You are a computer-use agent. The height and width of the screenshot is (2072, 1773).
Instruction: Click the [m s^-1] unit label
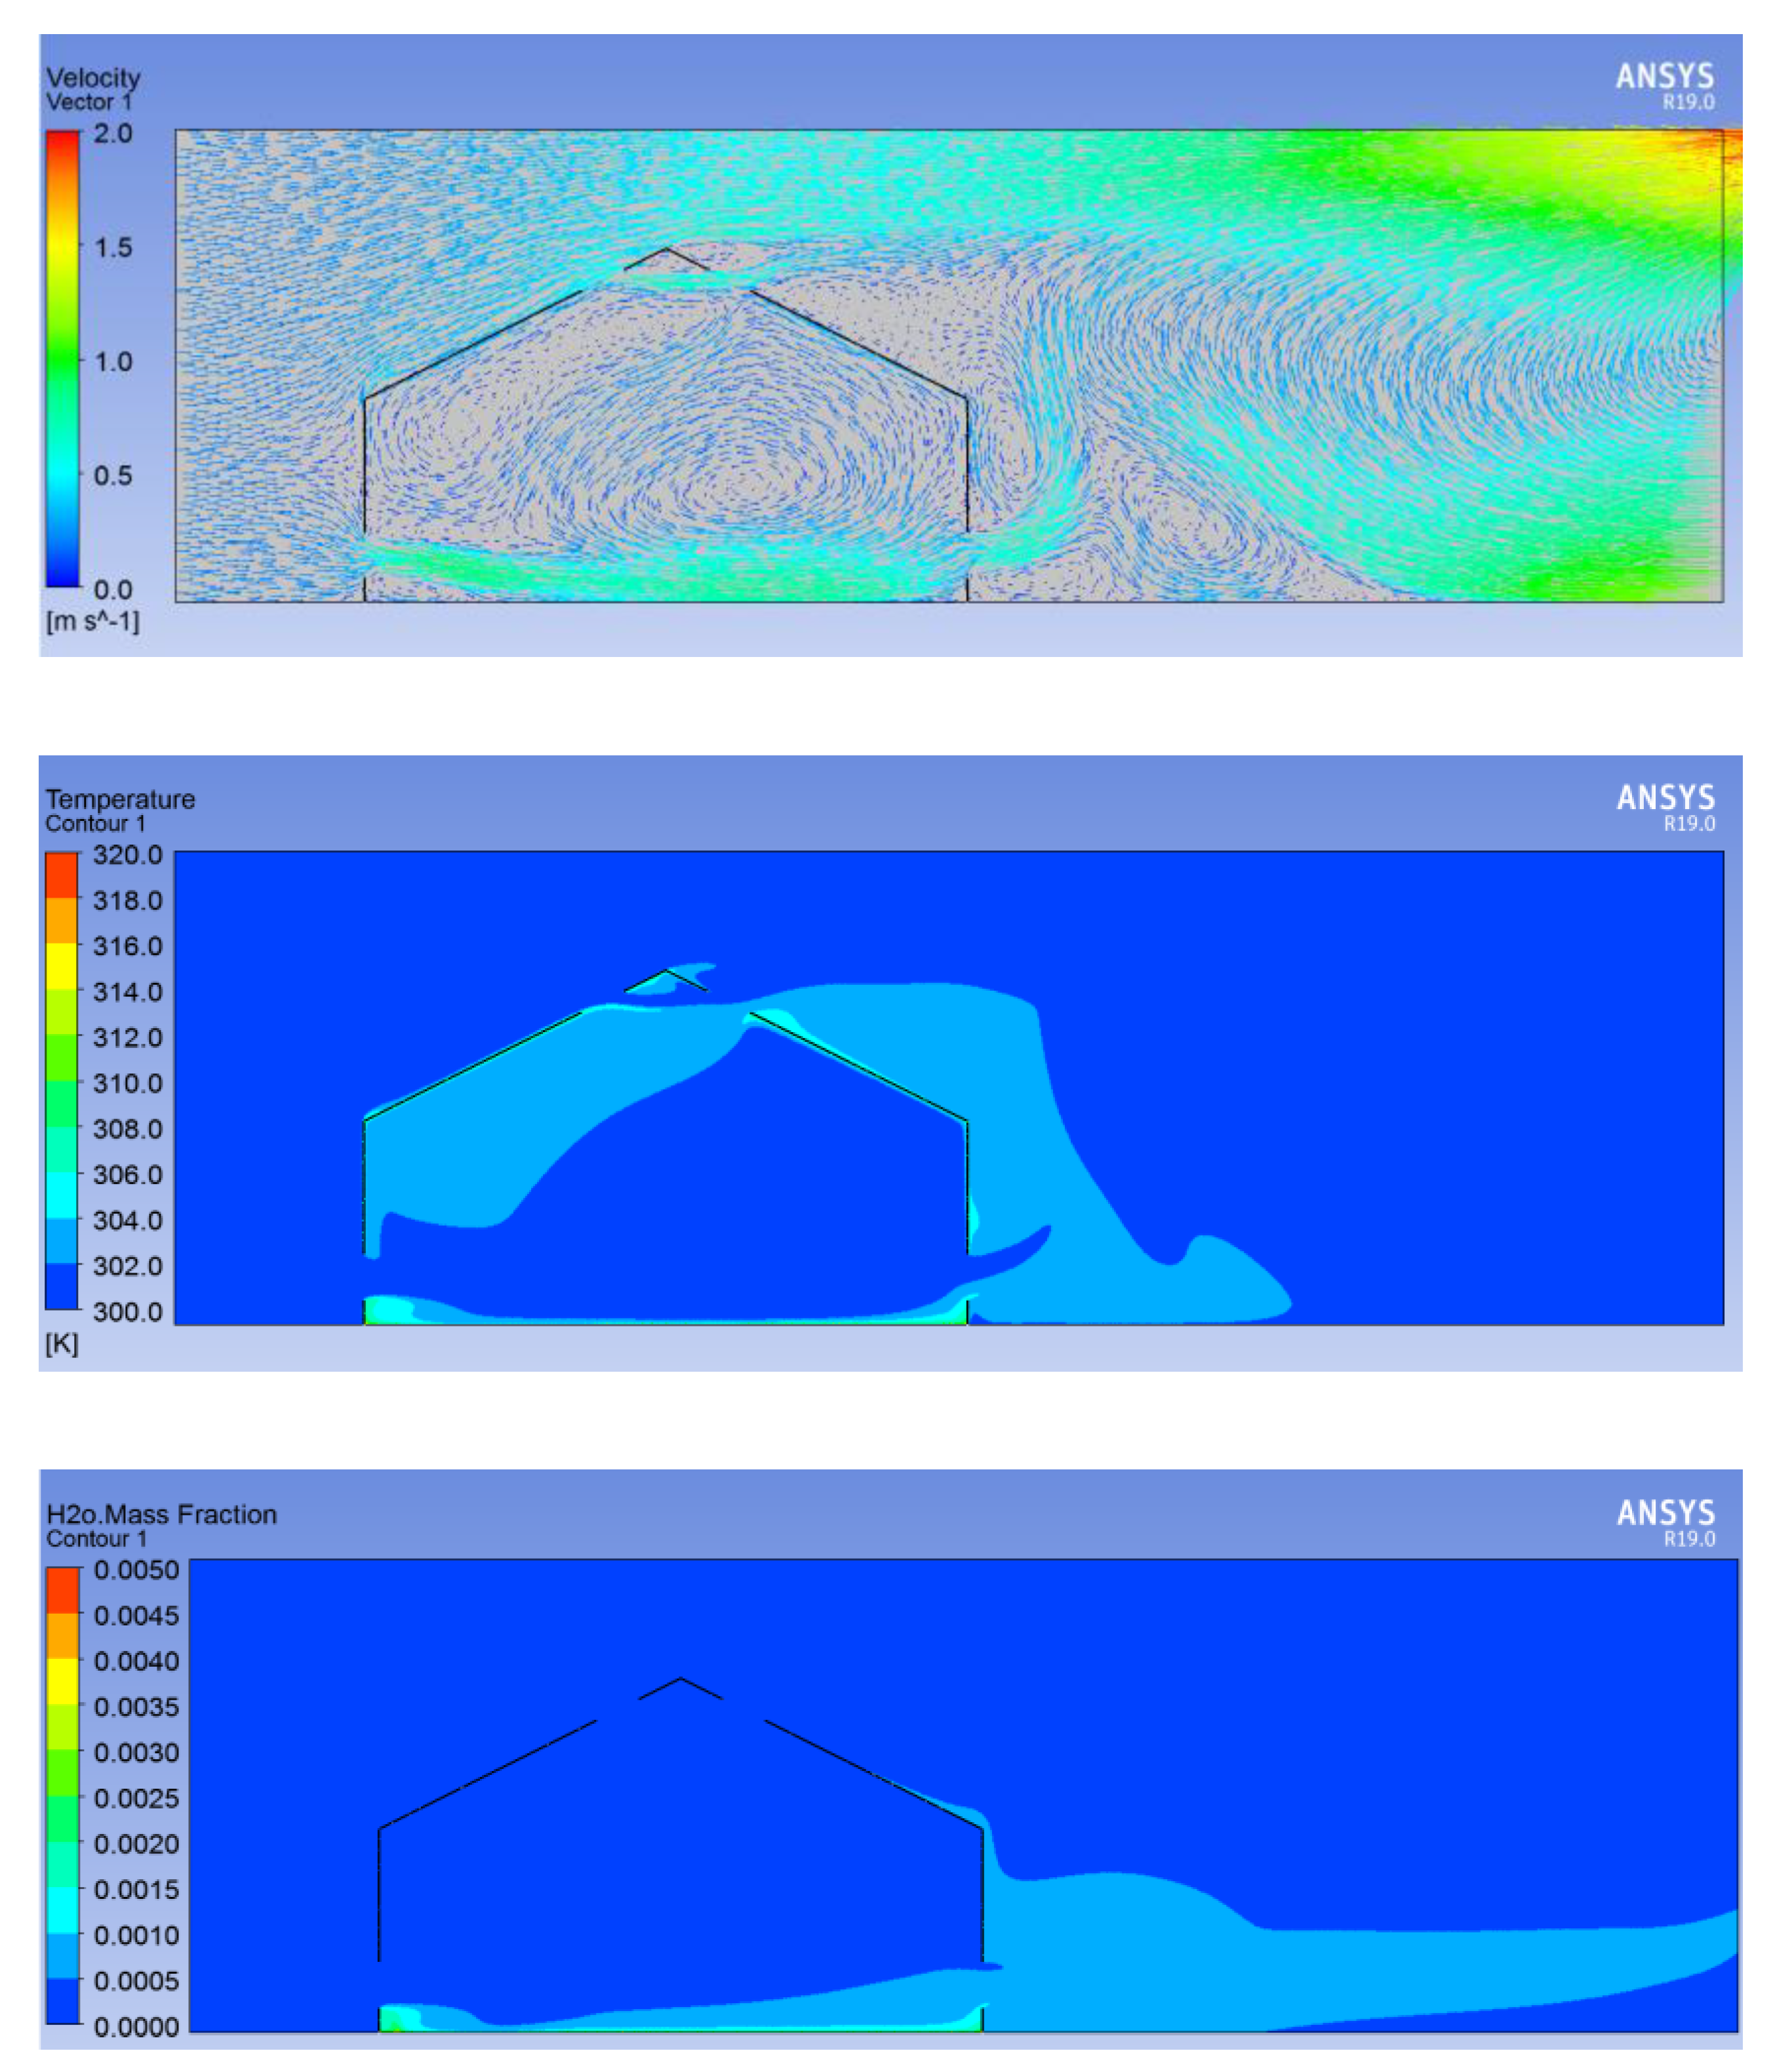92,621
